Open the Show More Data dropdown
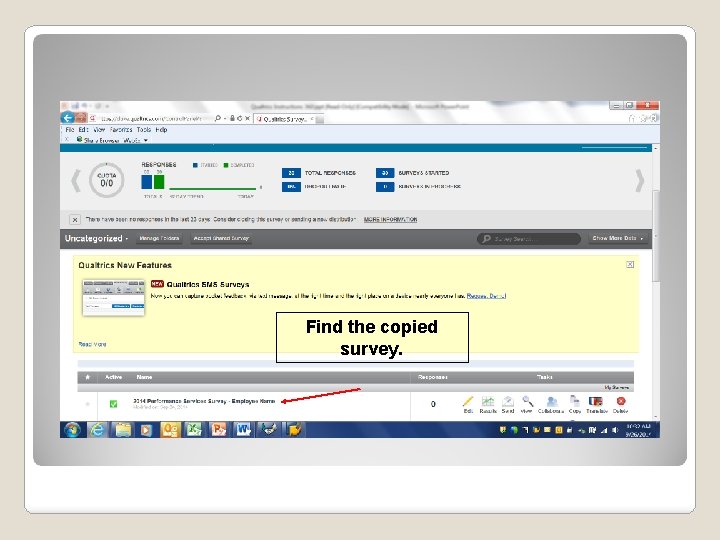 pyautogui.click(x=618, y=238)
